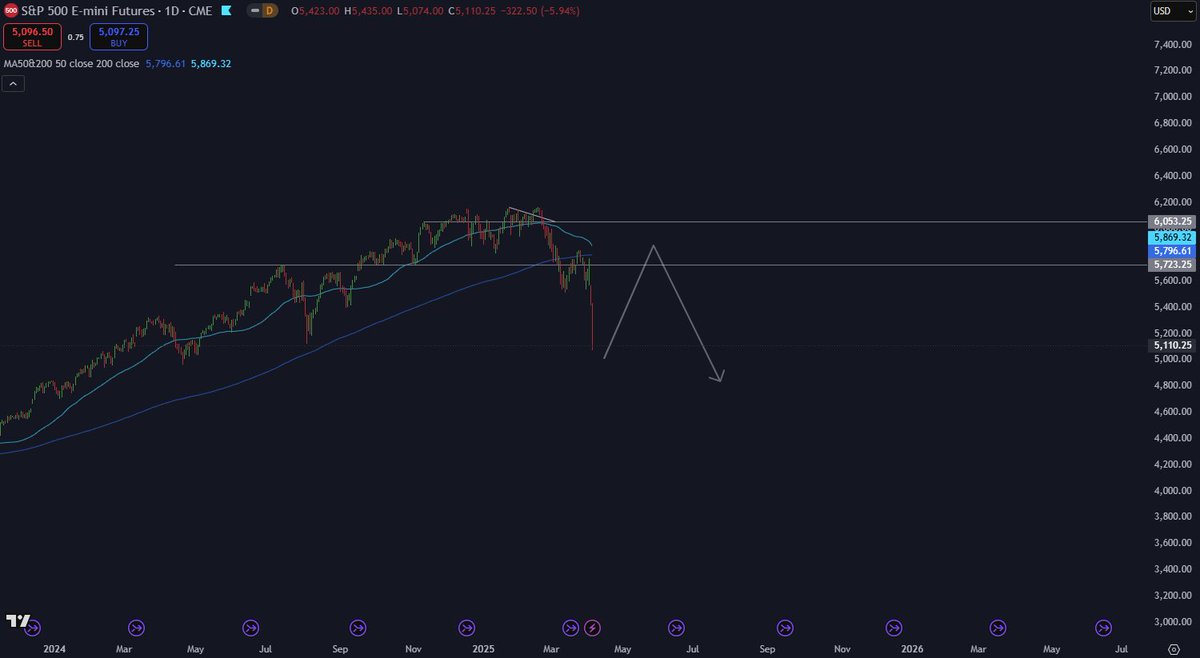Click the rollover event icon above Sep 2024

click(x=358, y=628)
